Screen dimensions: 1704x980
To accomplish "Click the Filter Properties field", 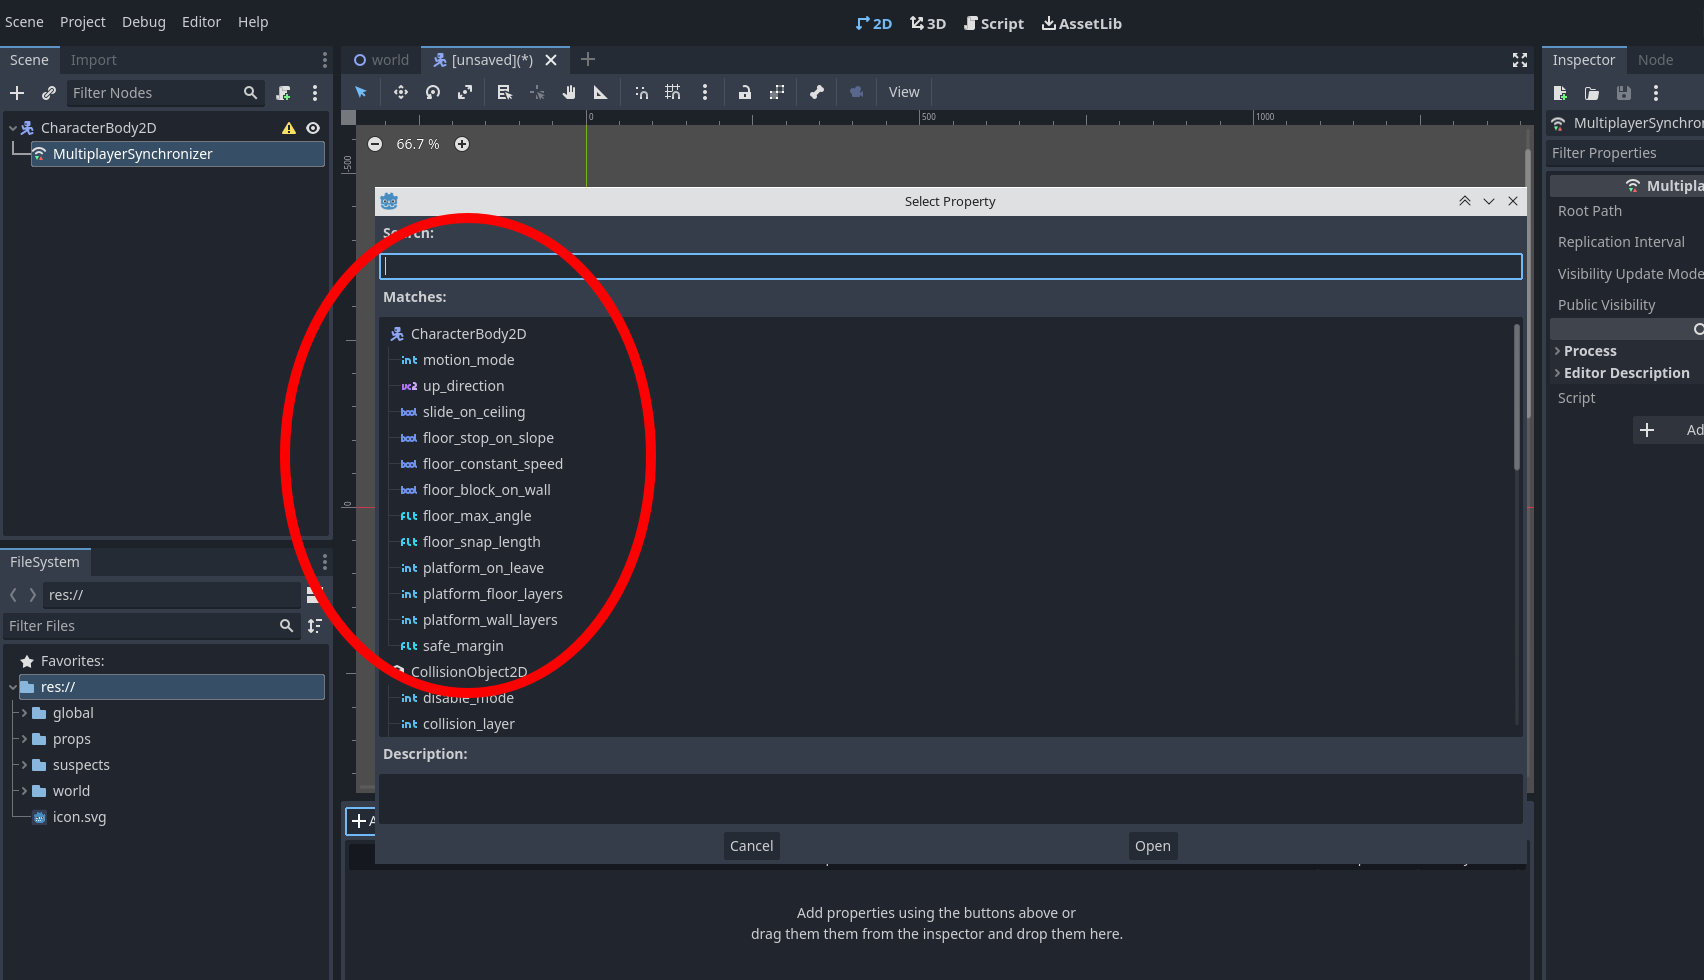I will point(1625,153).
